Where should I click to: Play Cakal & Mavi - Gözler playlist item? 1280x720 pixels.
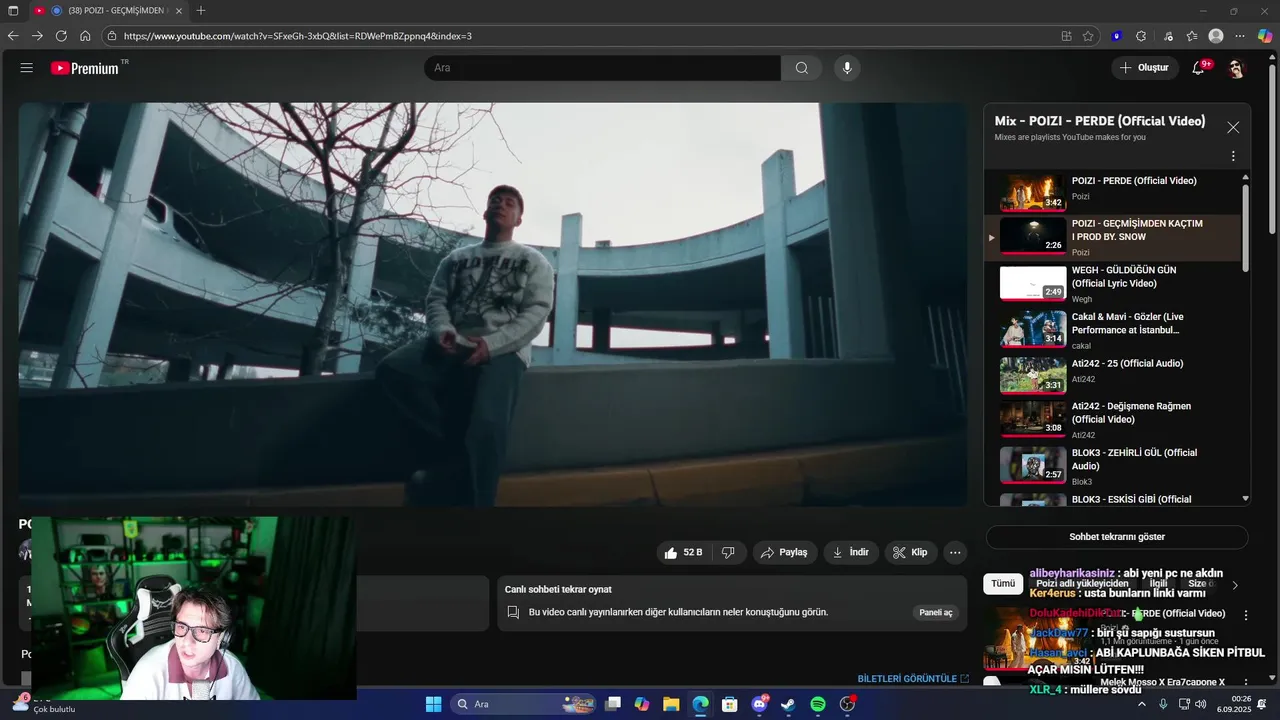1112,330
